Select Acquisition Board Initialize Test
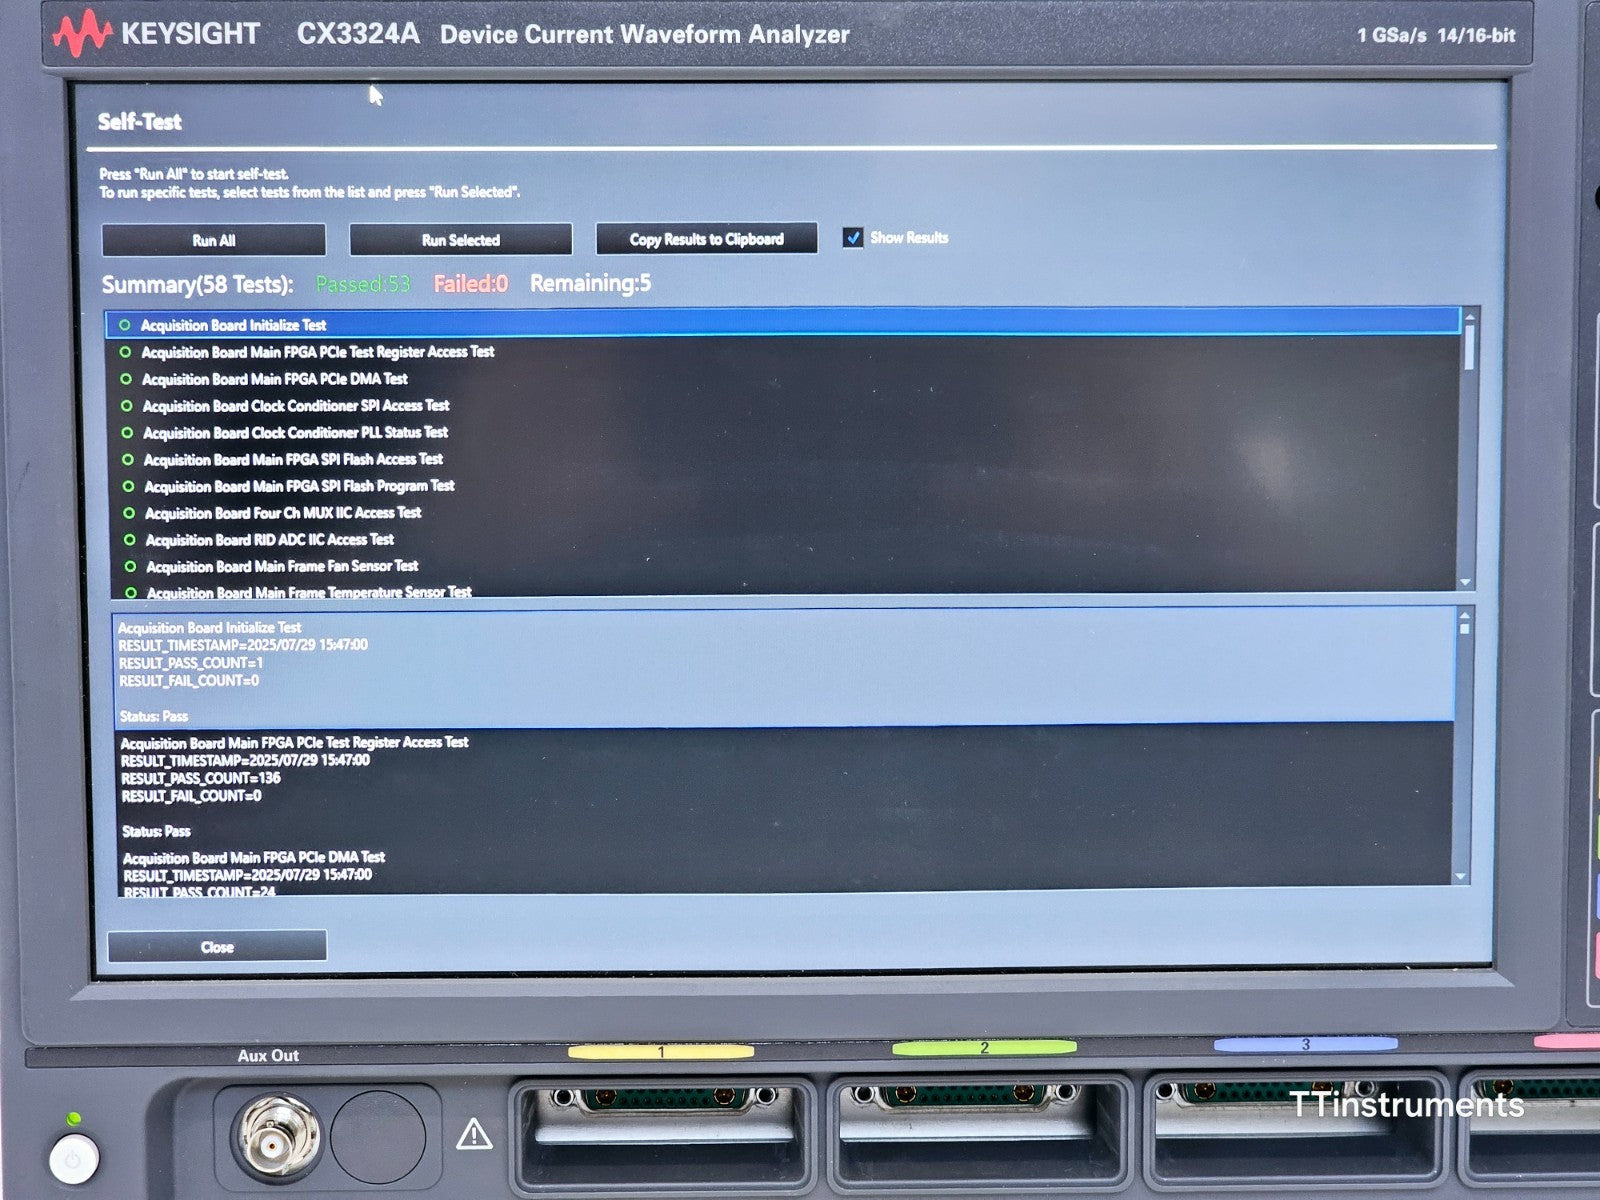This screenshot has height=1200, width=1600. click(234, 325)
